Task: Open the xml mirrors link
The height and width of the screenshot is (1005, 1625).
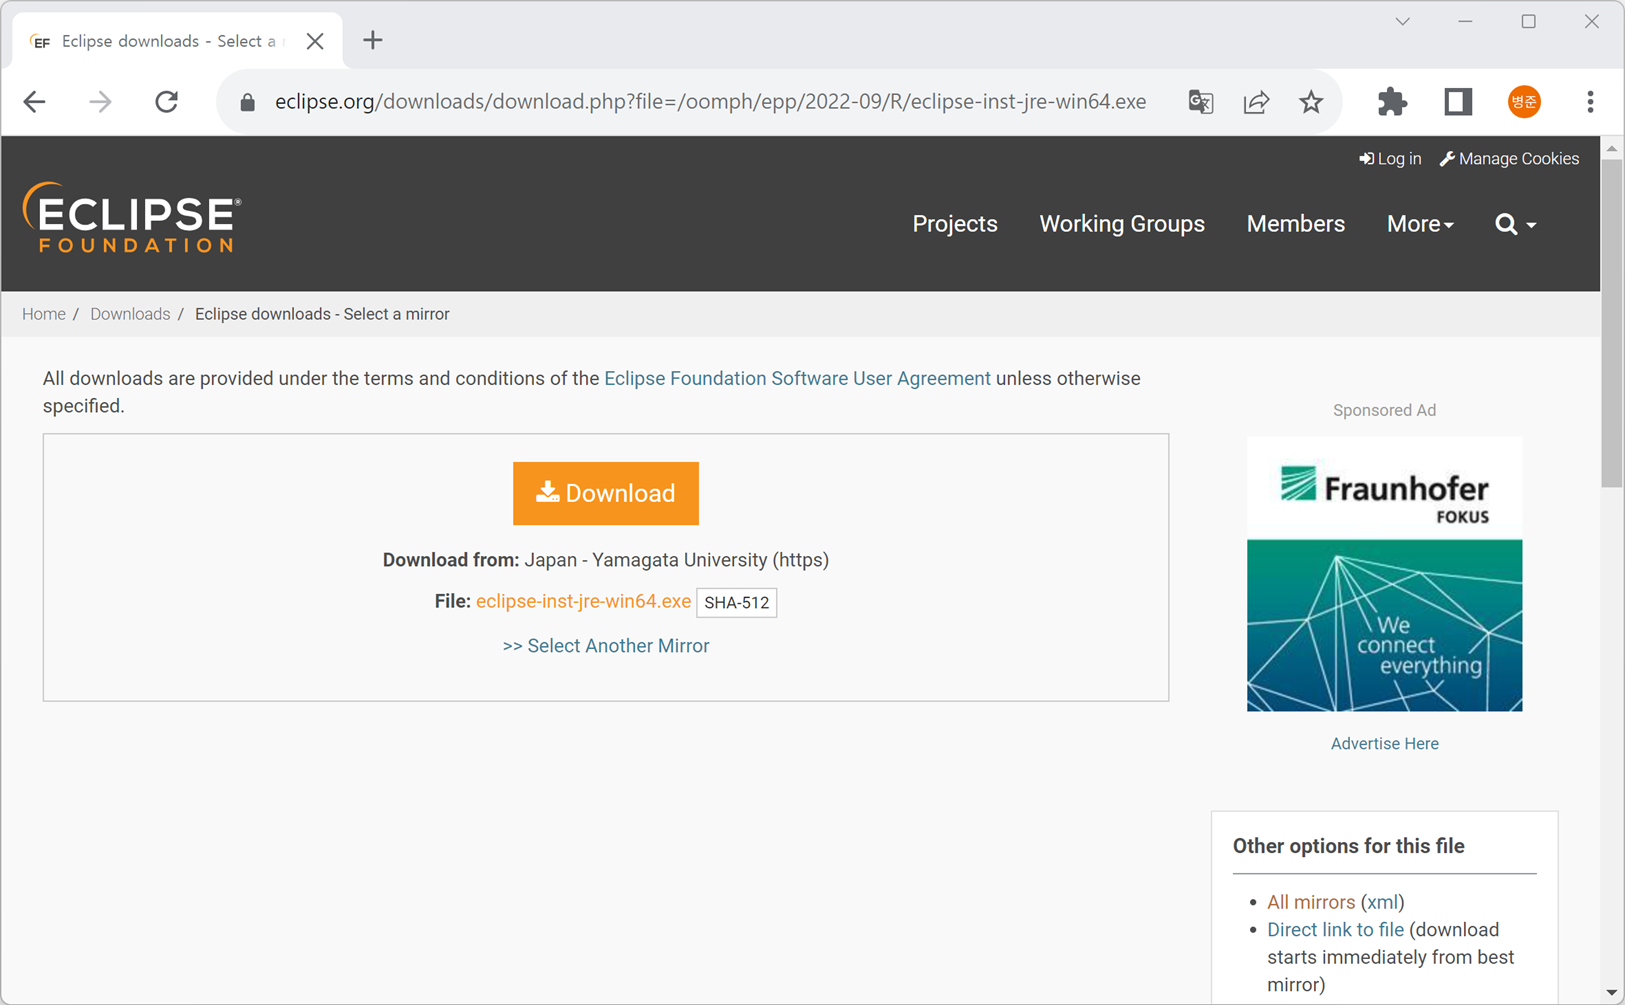Action: pyautogui.click(x=1382, y=902)
